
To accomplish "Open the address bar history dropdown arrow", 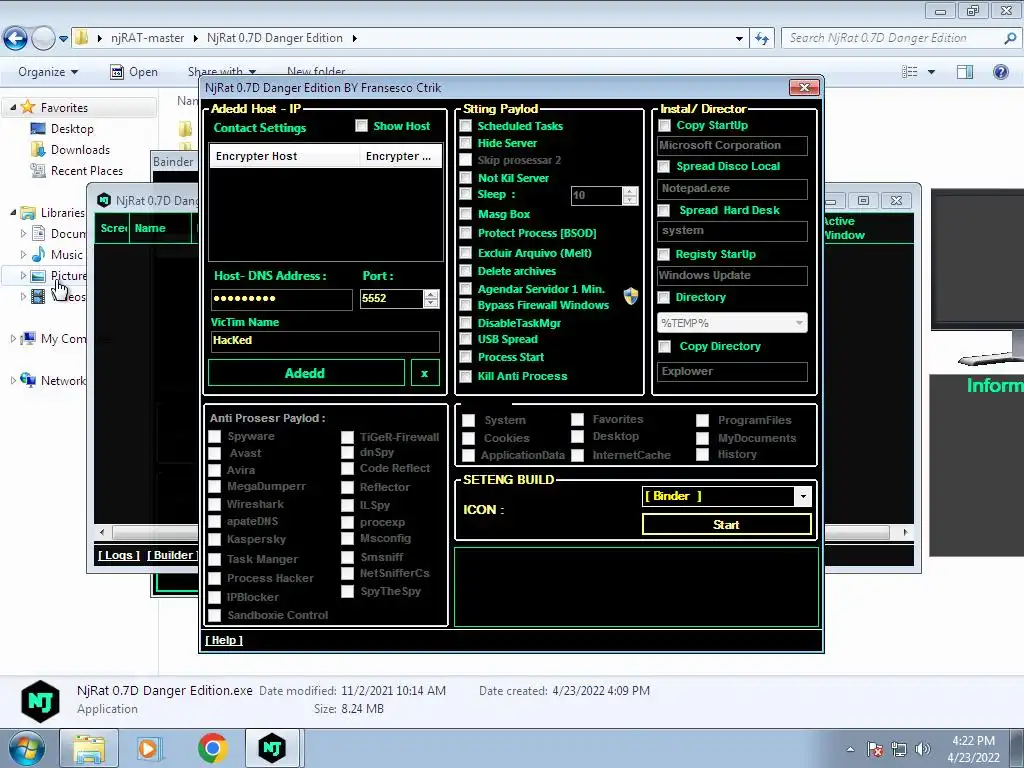I will click(x=739, y=39).
